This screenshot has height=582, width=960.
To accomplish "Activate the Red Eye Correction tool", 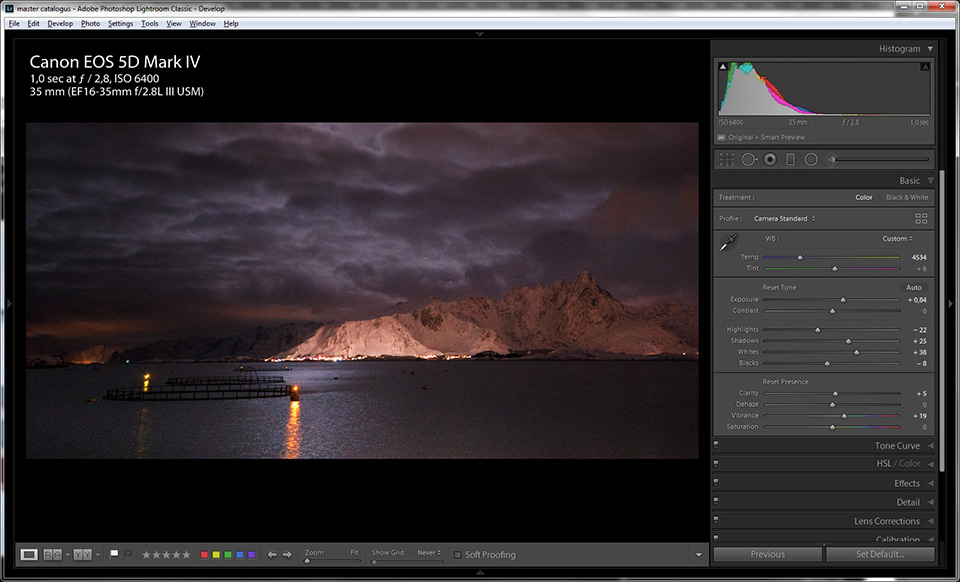I will pyautogui.click(x=770, y=160).
